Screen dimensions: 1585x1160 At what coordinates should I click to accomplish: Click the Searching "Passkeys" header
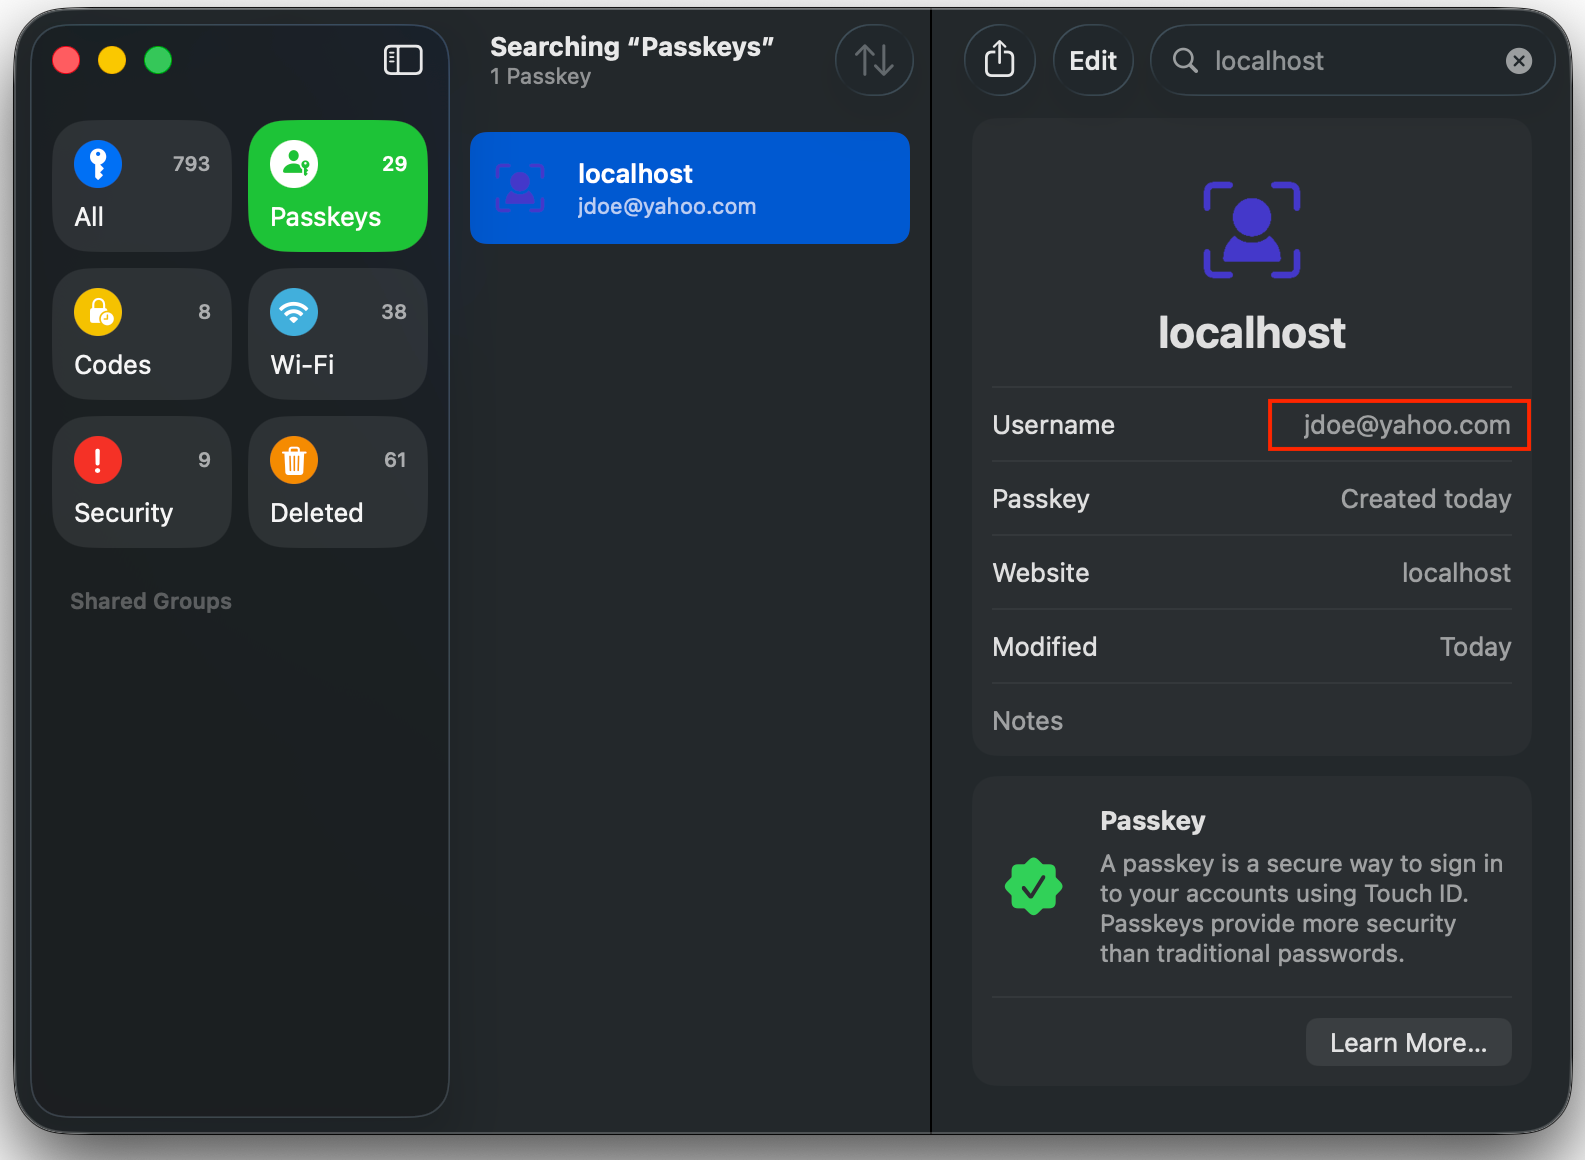coord(632,47)
